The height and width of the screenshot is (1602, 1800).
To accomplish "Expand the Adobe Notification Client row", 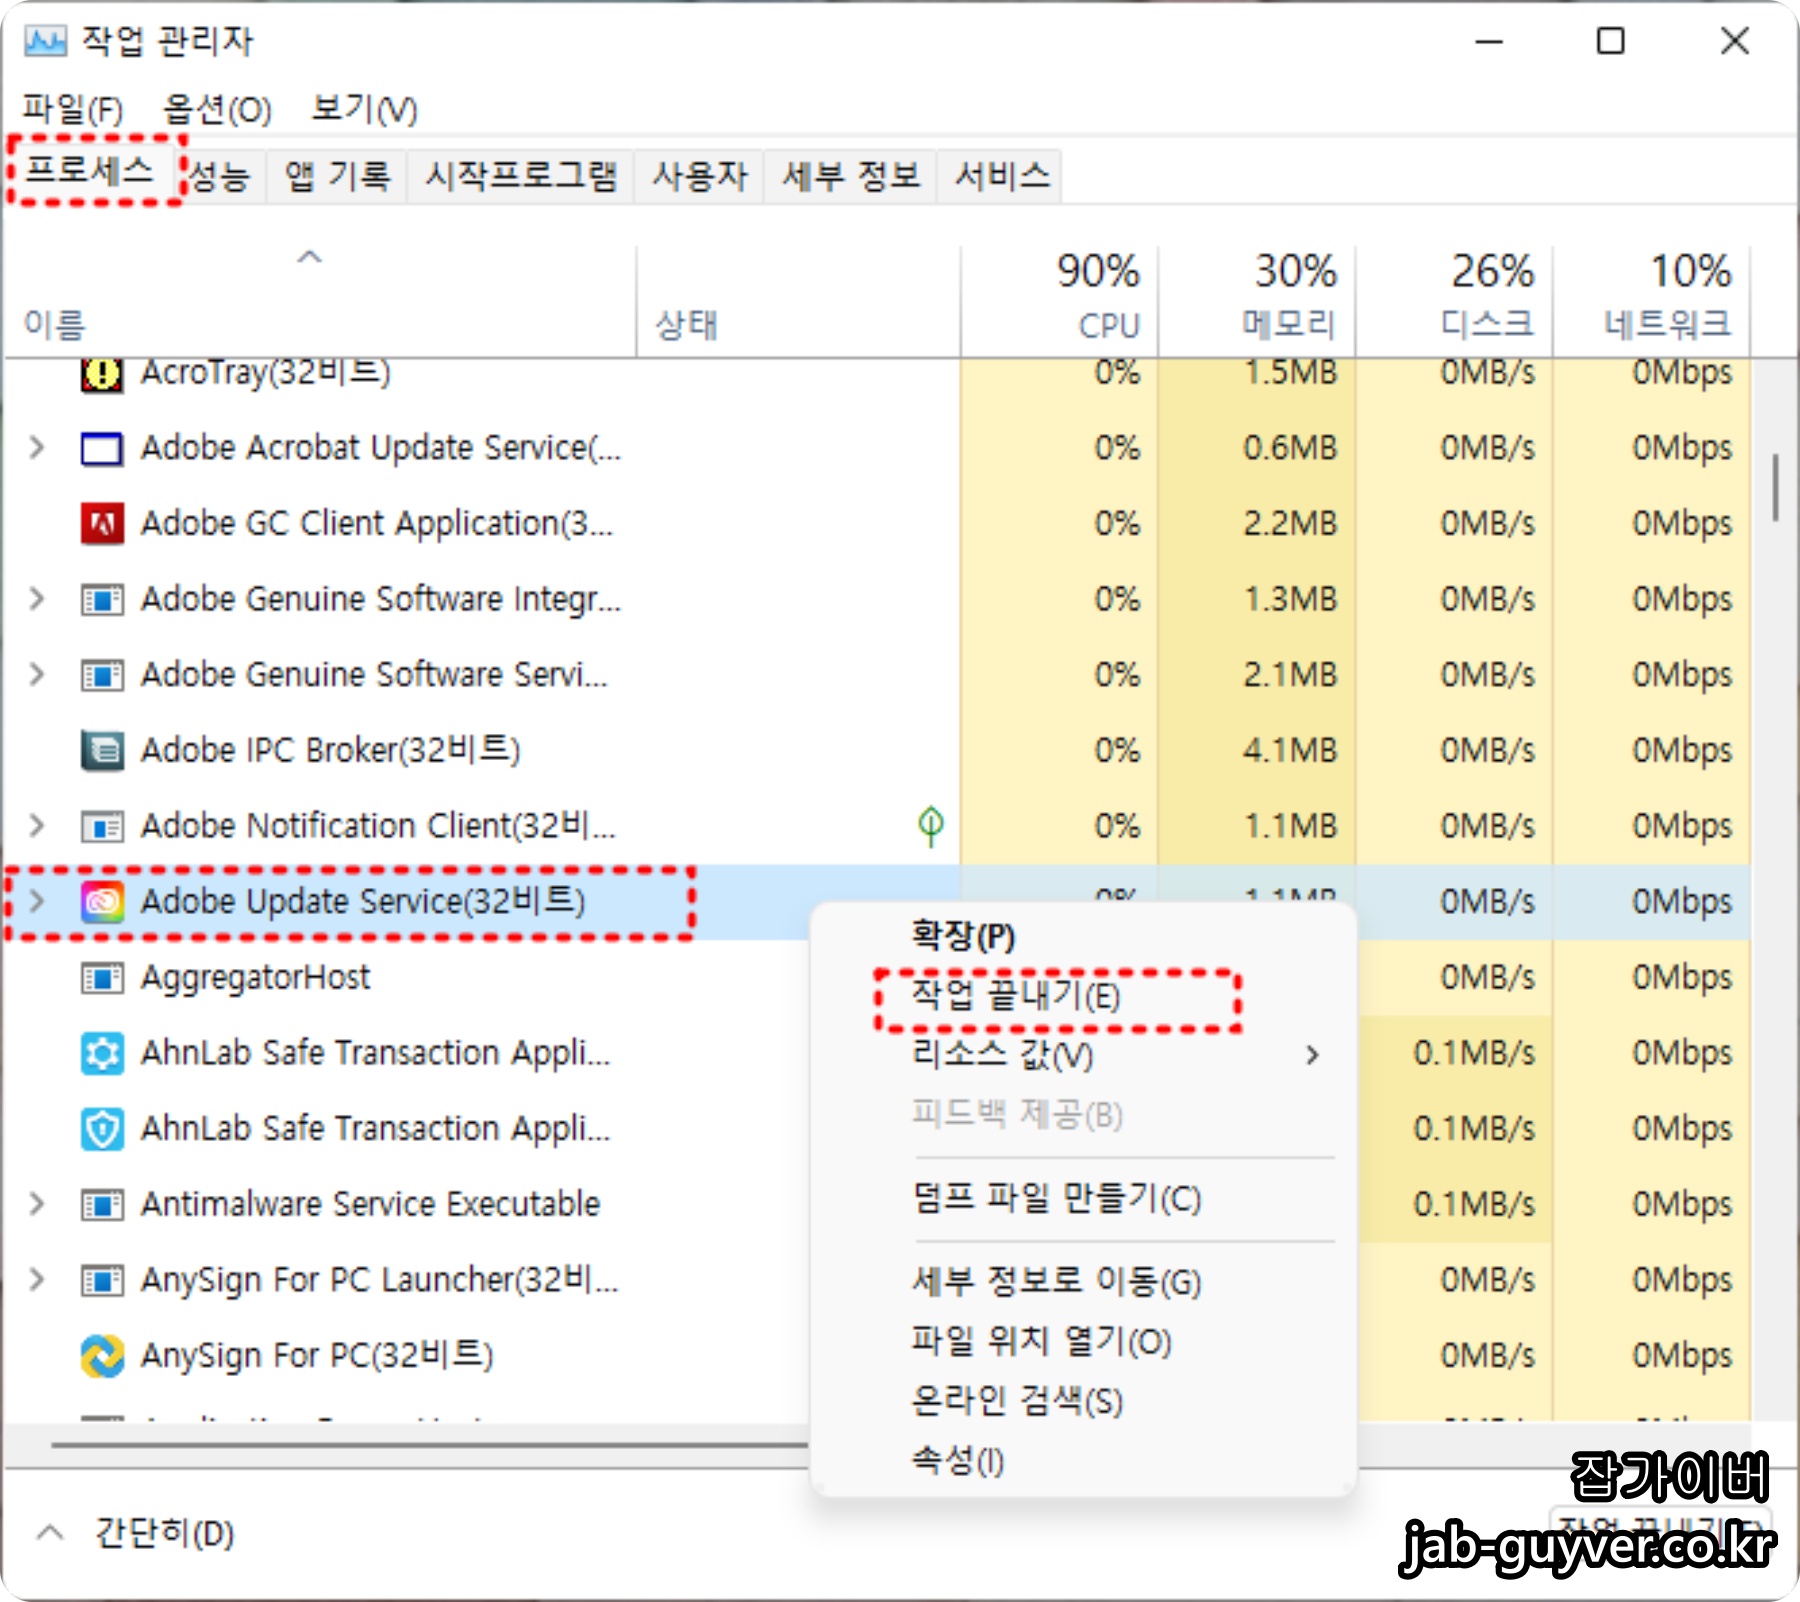I will pos(37,826).
